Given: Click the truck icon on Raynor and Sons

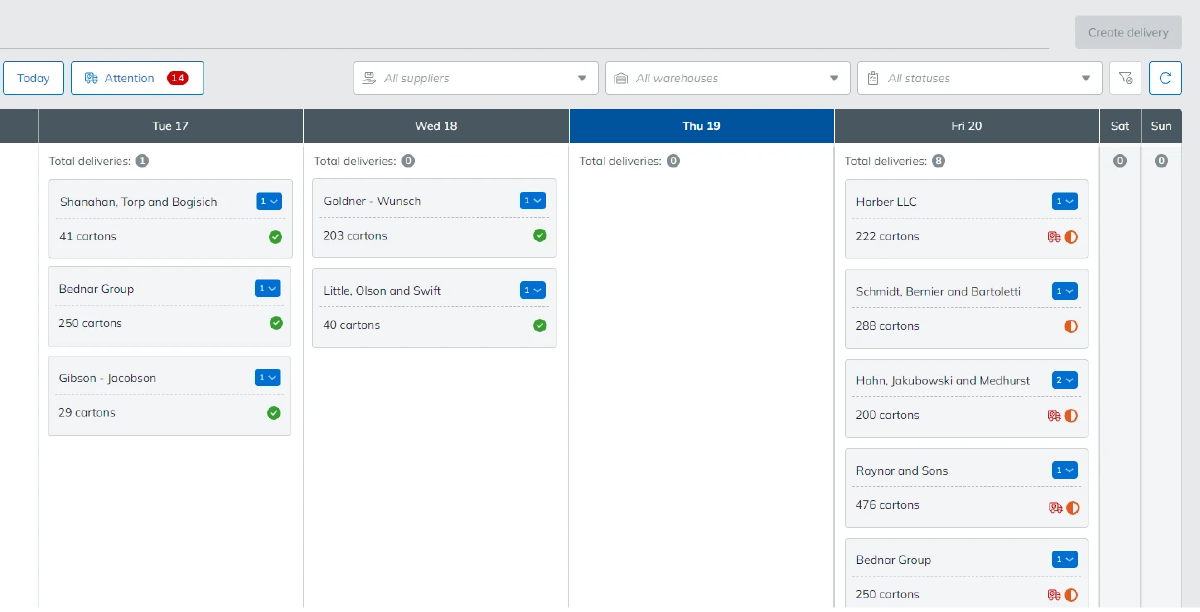Looking at the screenshot, I should (x=1054, y=507).
